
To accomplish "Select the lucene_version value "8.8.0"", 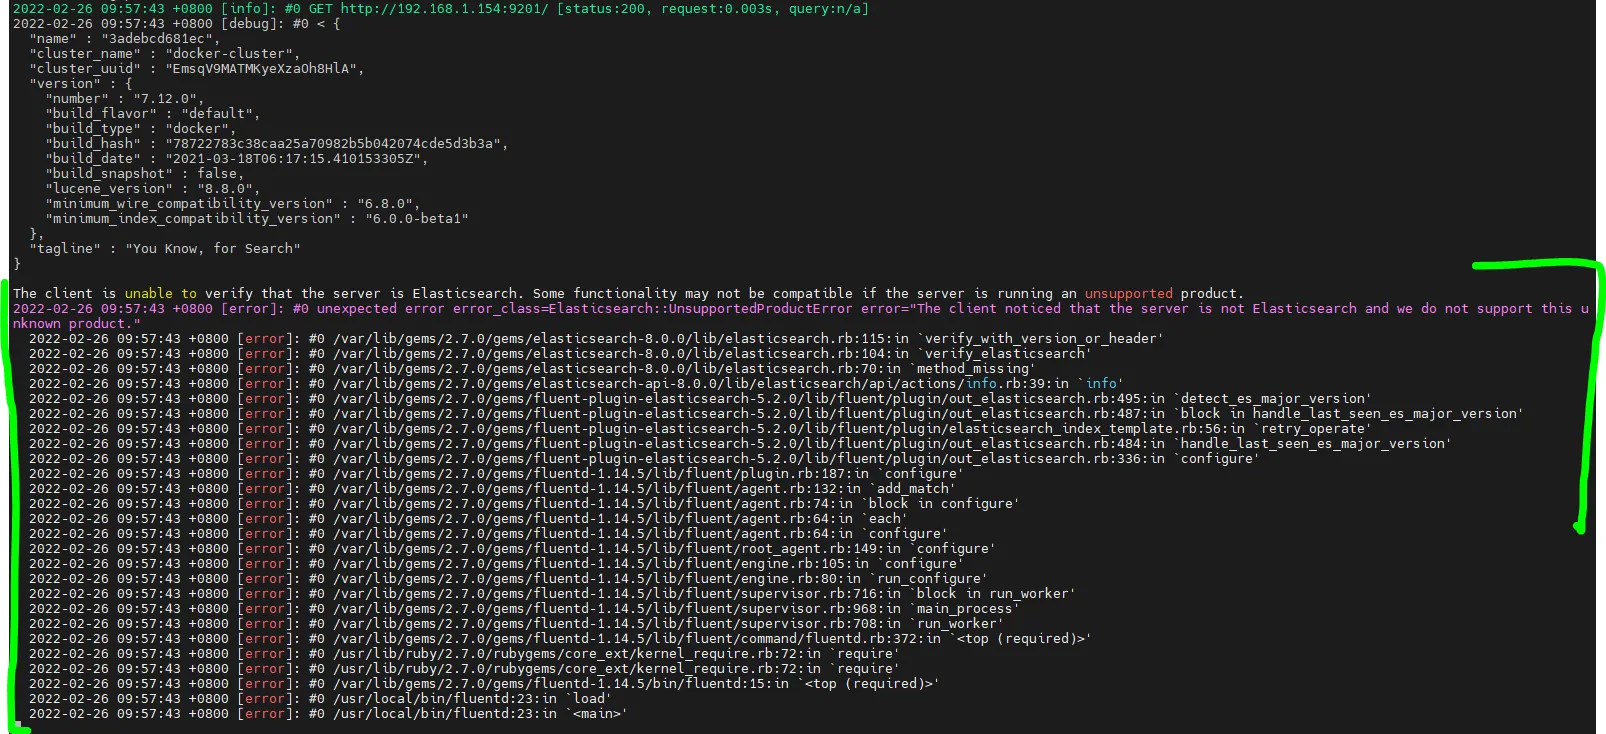I will pos(224,189).
